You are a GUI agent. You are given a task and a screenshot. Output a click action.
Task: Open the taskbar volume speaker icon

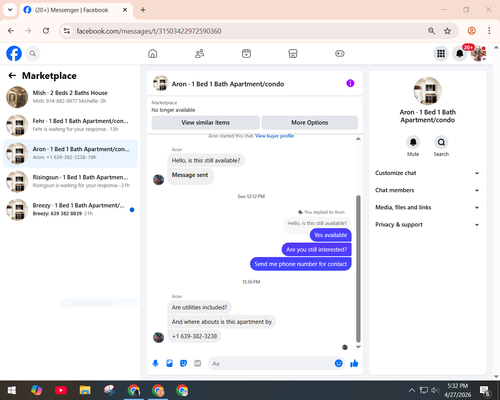435,390
